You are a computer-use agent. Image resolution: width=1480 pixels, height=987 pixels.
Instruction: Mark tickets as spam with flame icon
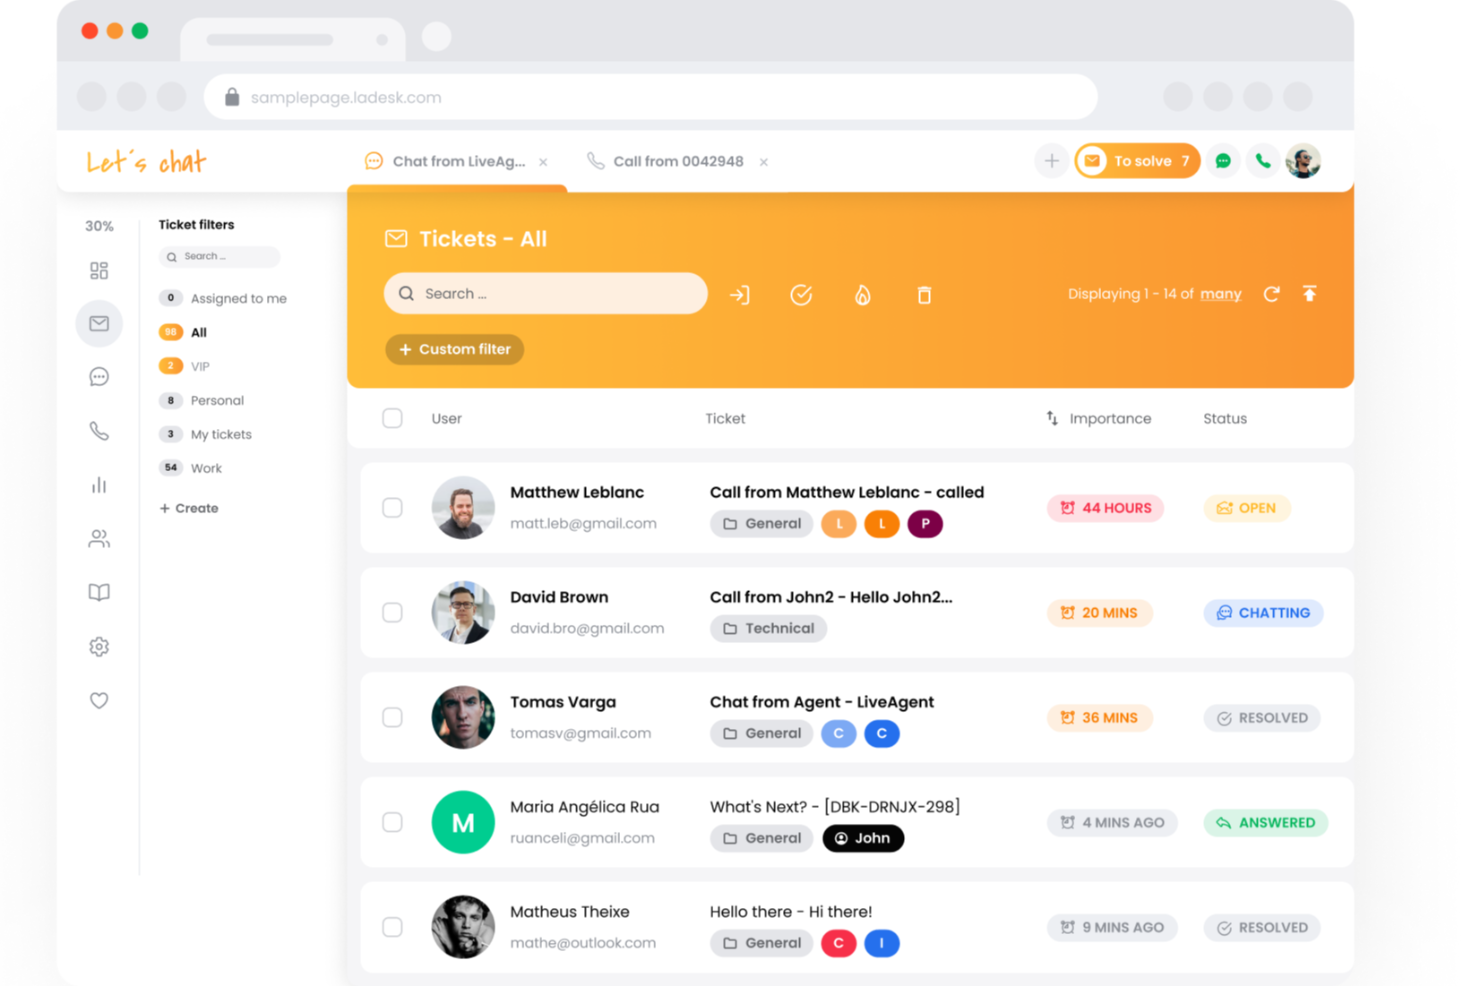click(x=862, y=294)
